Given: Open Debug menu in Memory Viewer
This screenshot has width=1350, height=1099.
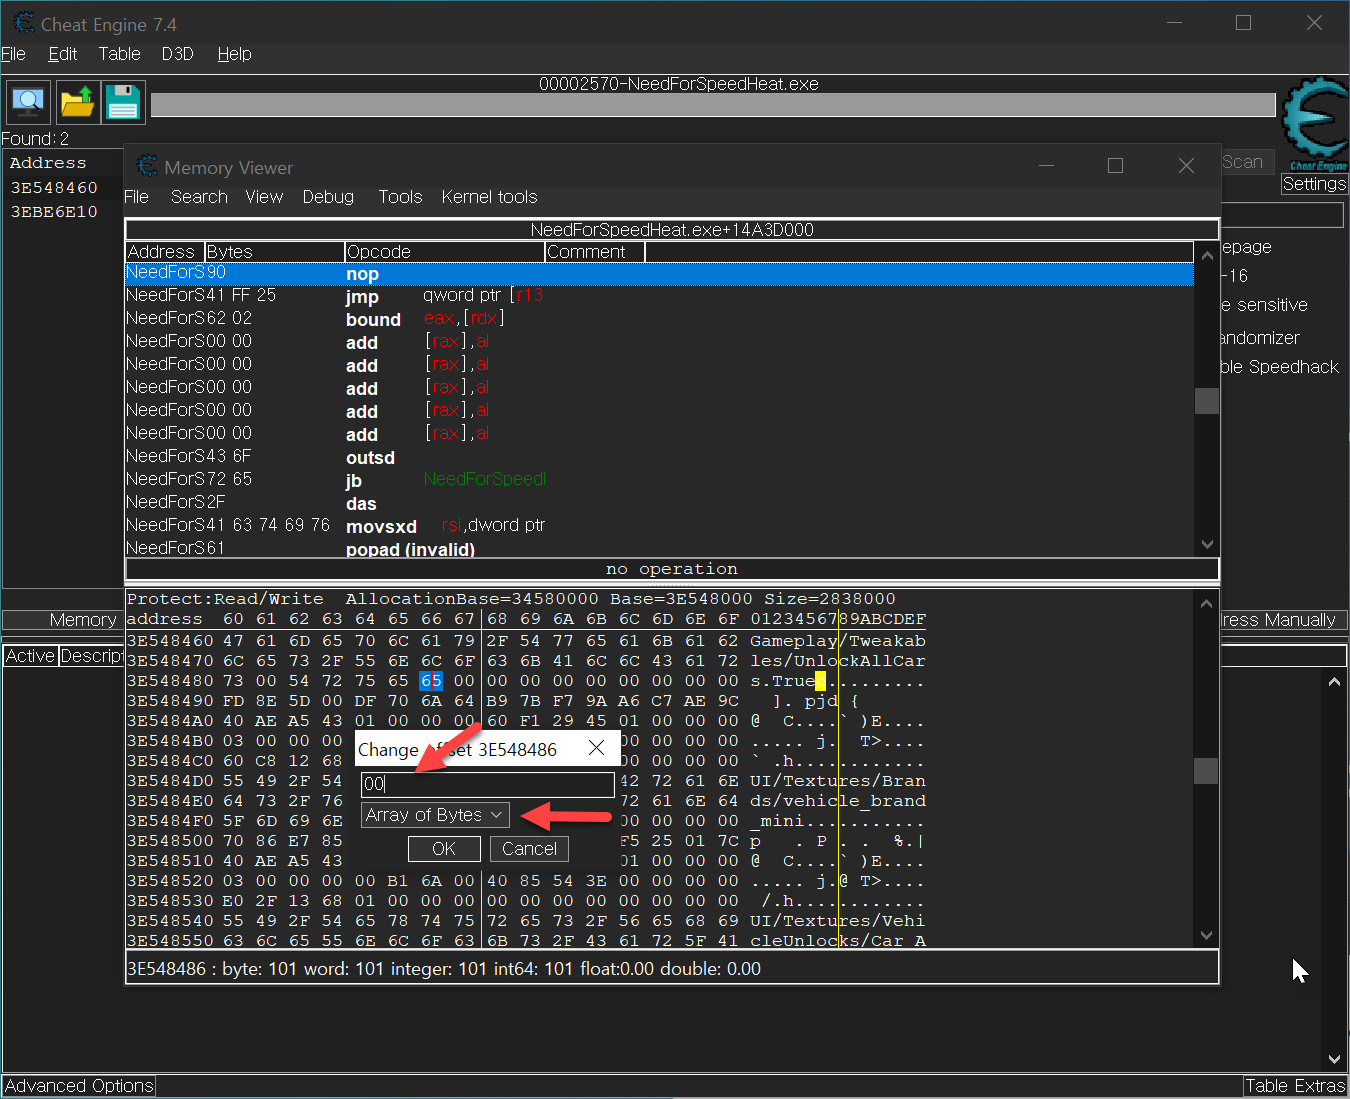Looking at the screenshot, I should coord(328,197).
